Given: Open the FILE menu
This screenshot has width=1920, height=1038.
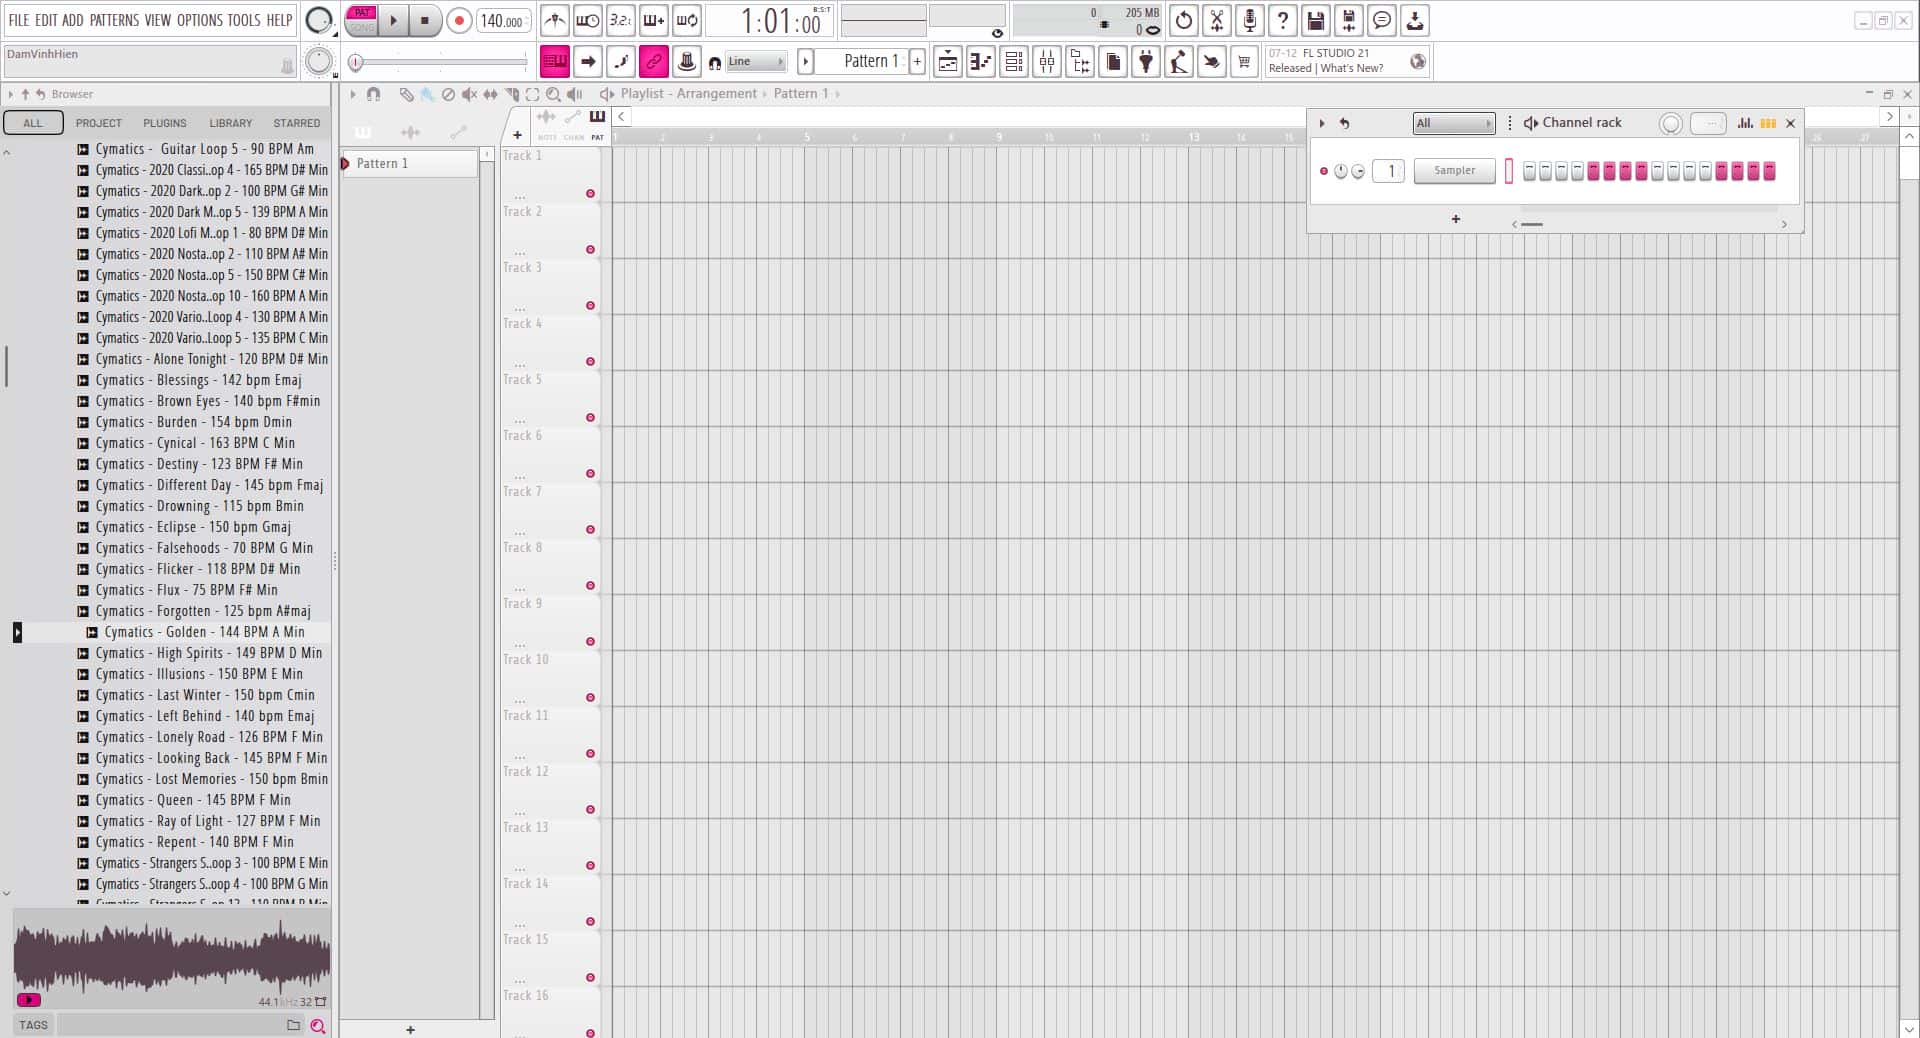Looking at the screenshot, I should [x=19, y=20].
